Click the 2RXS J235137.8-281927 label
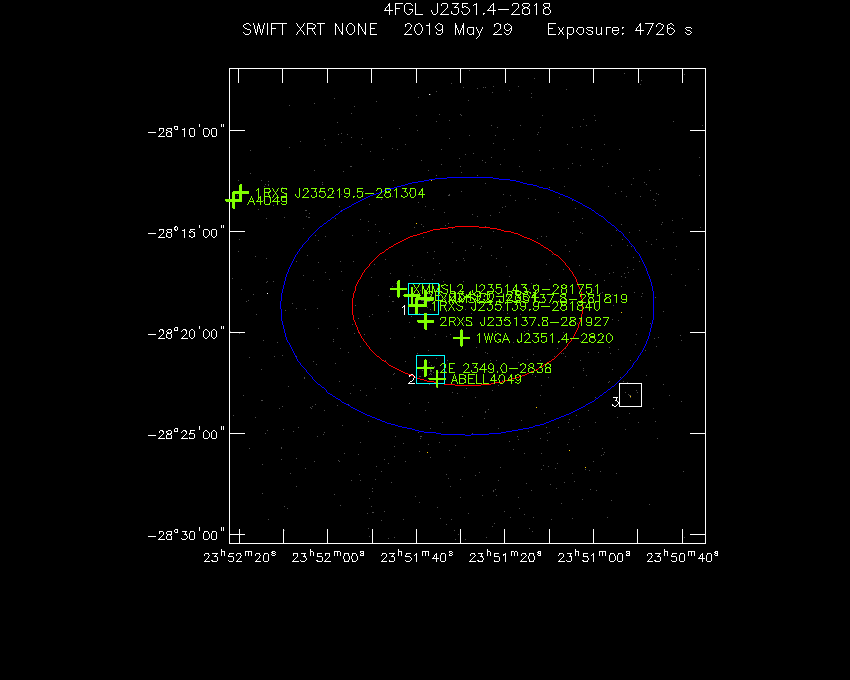Screen dimensions: 850x680 click(524, 322)
